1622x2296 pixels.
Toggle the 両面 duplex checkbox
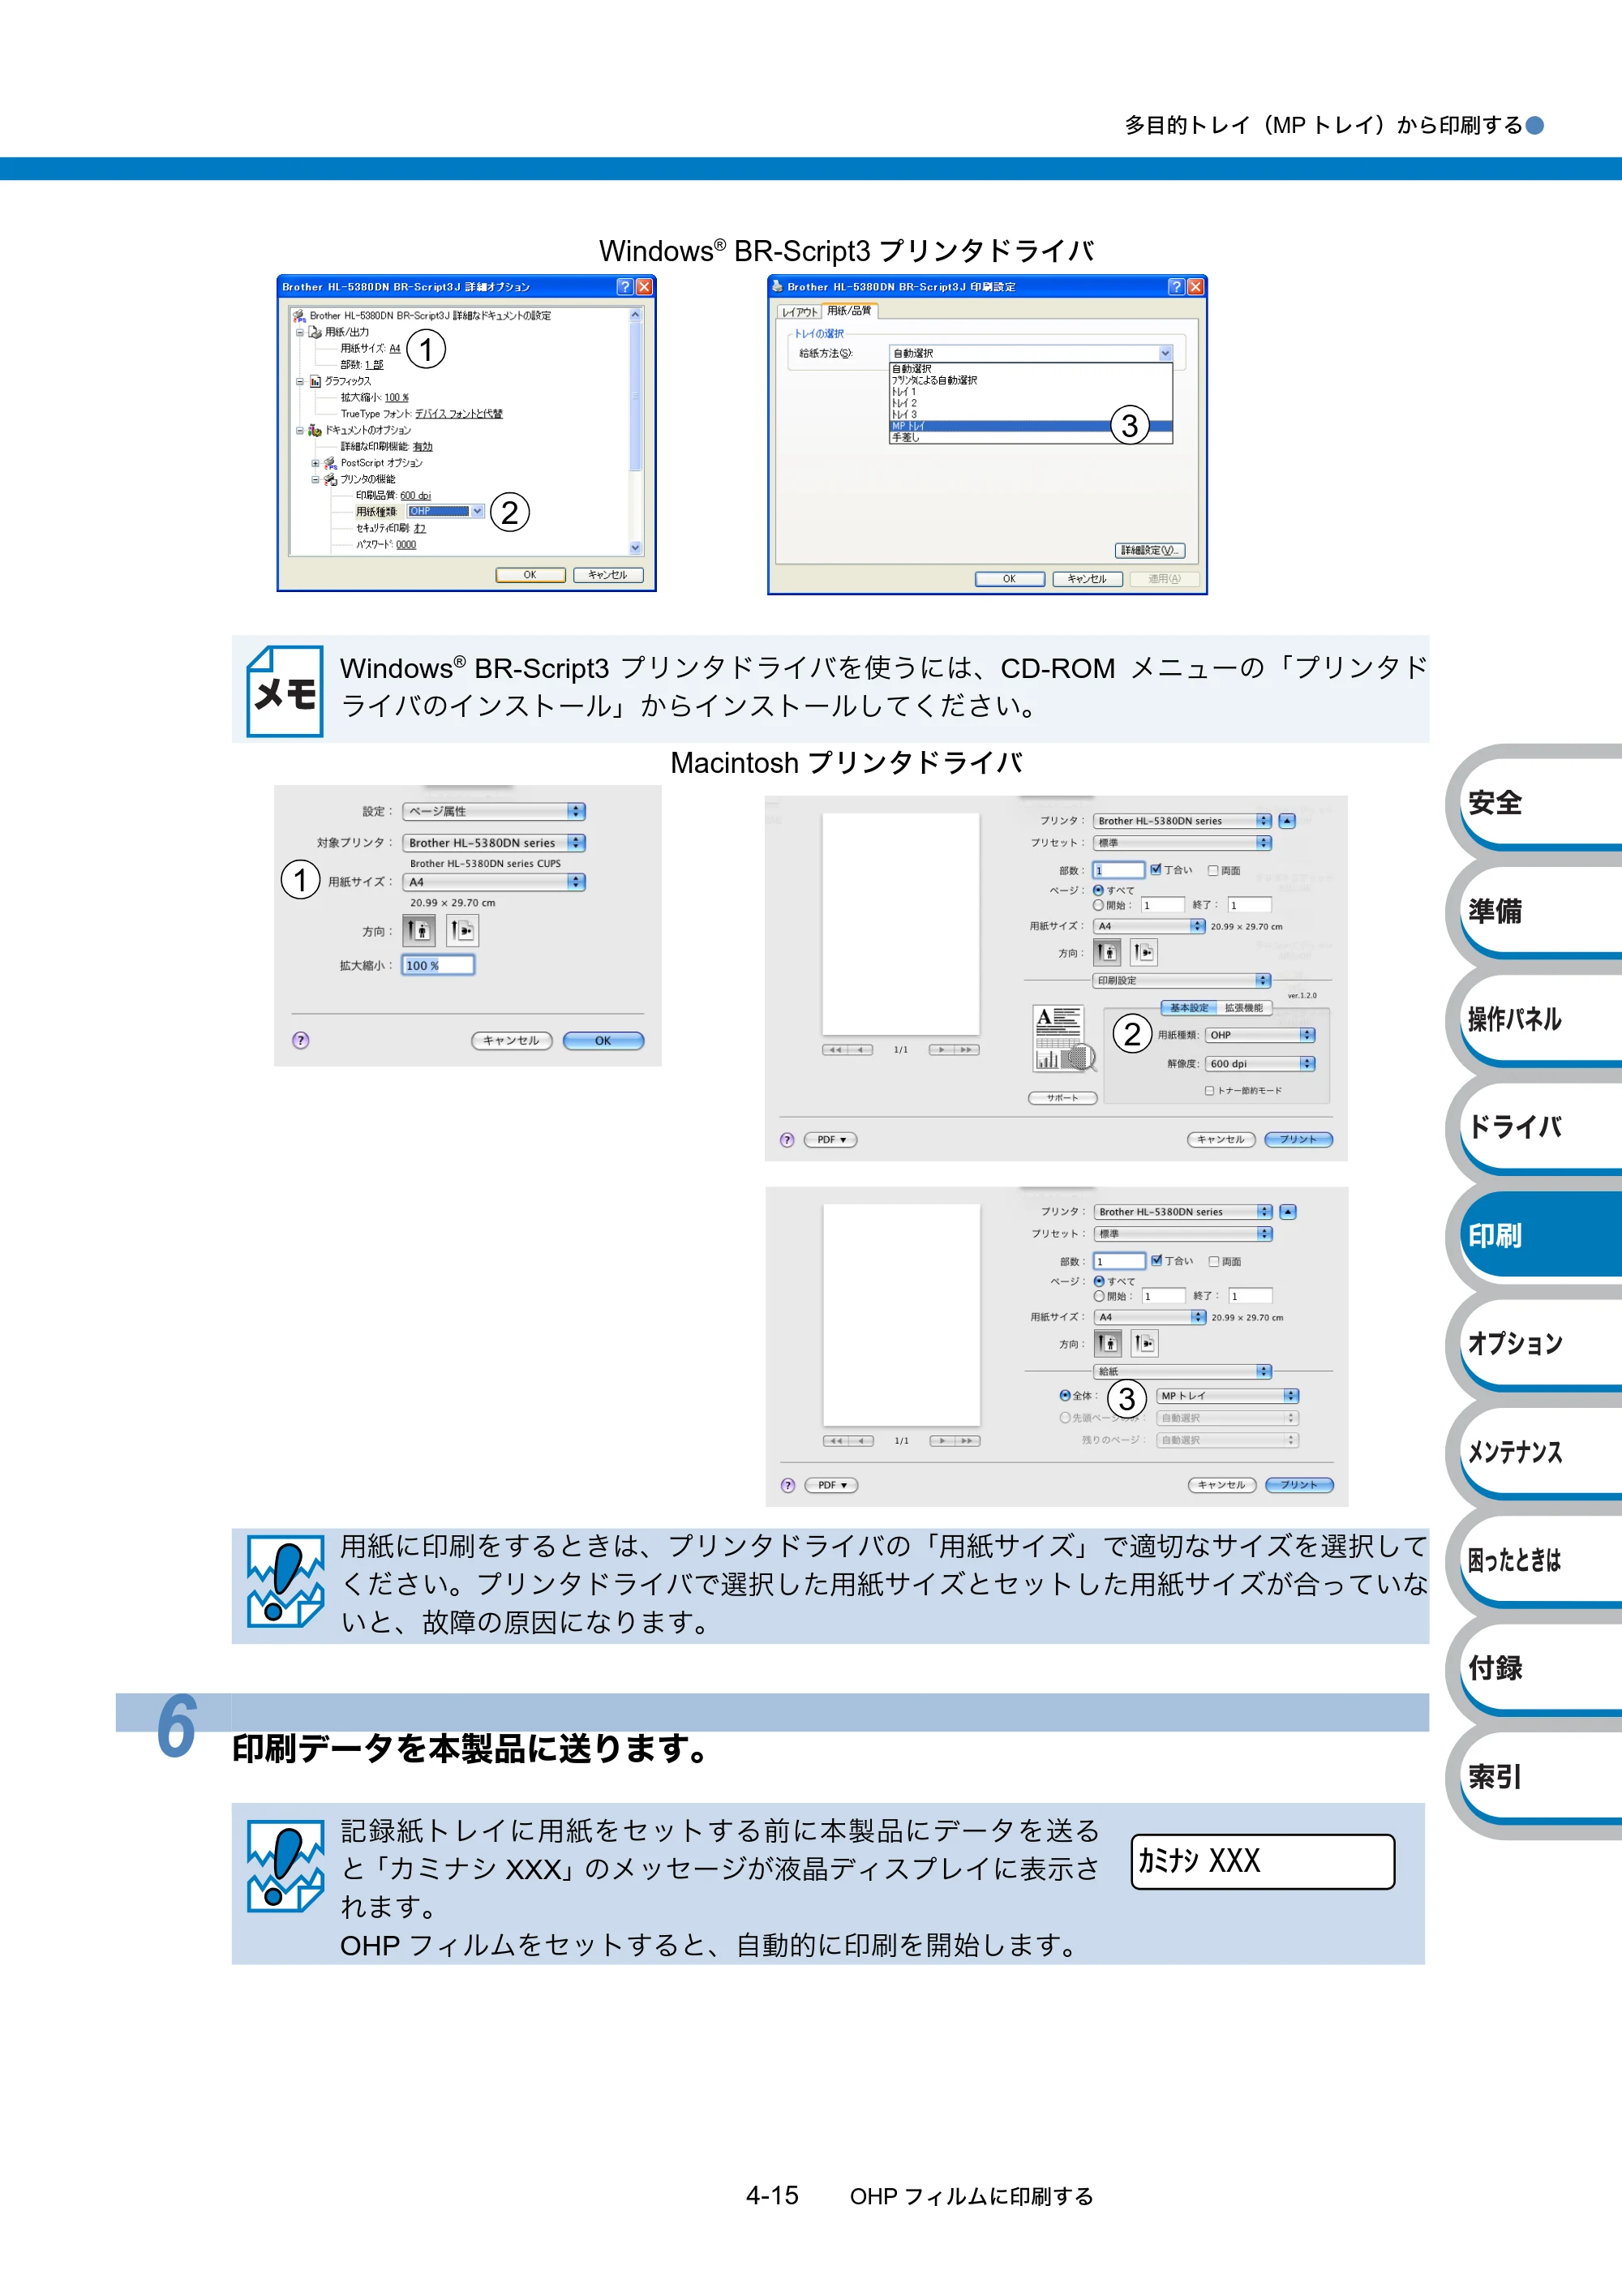1213,870
